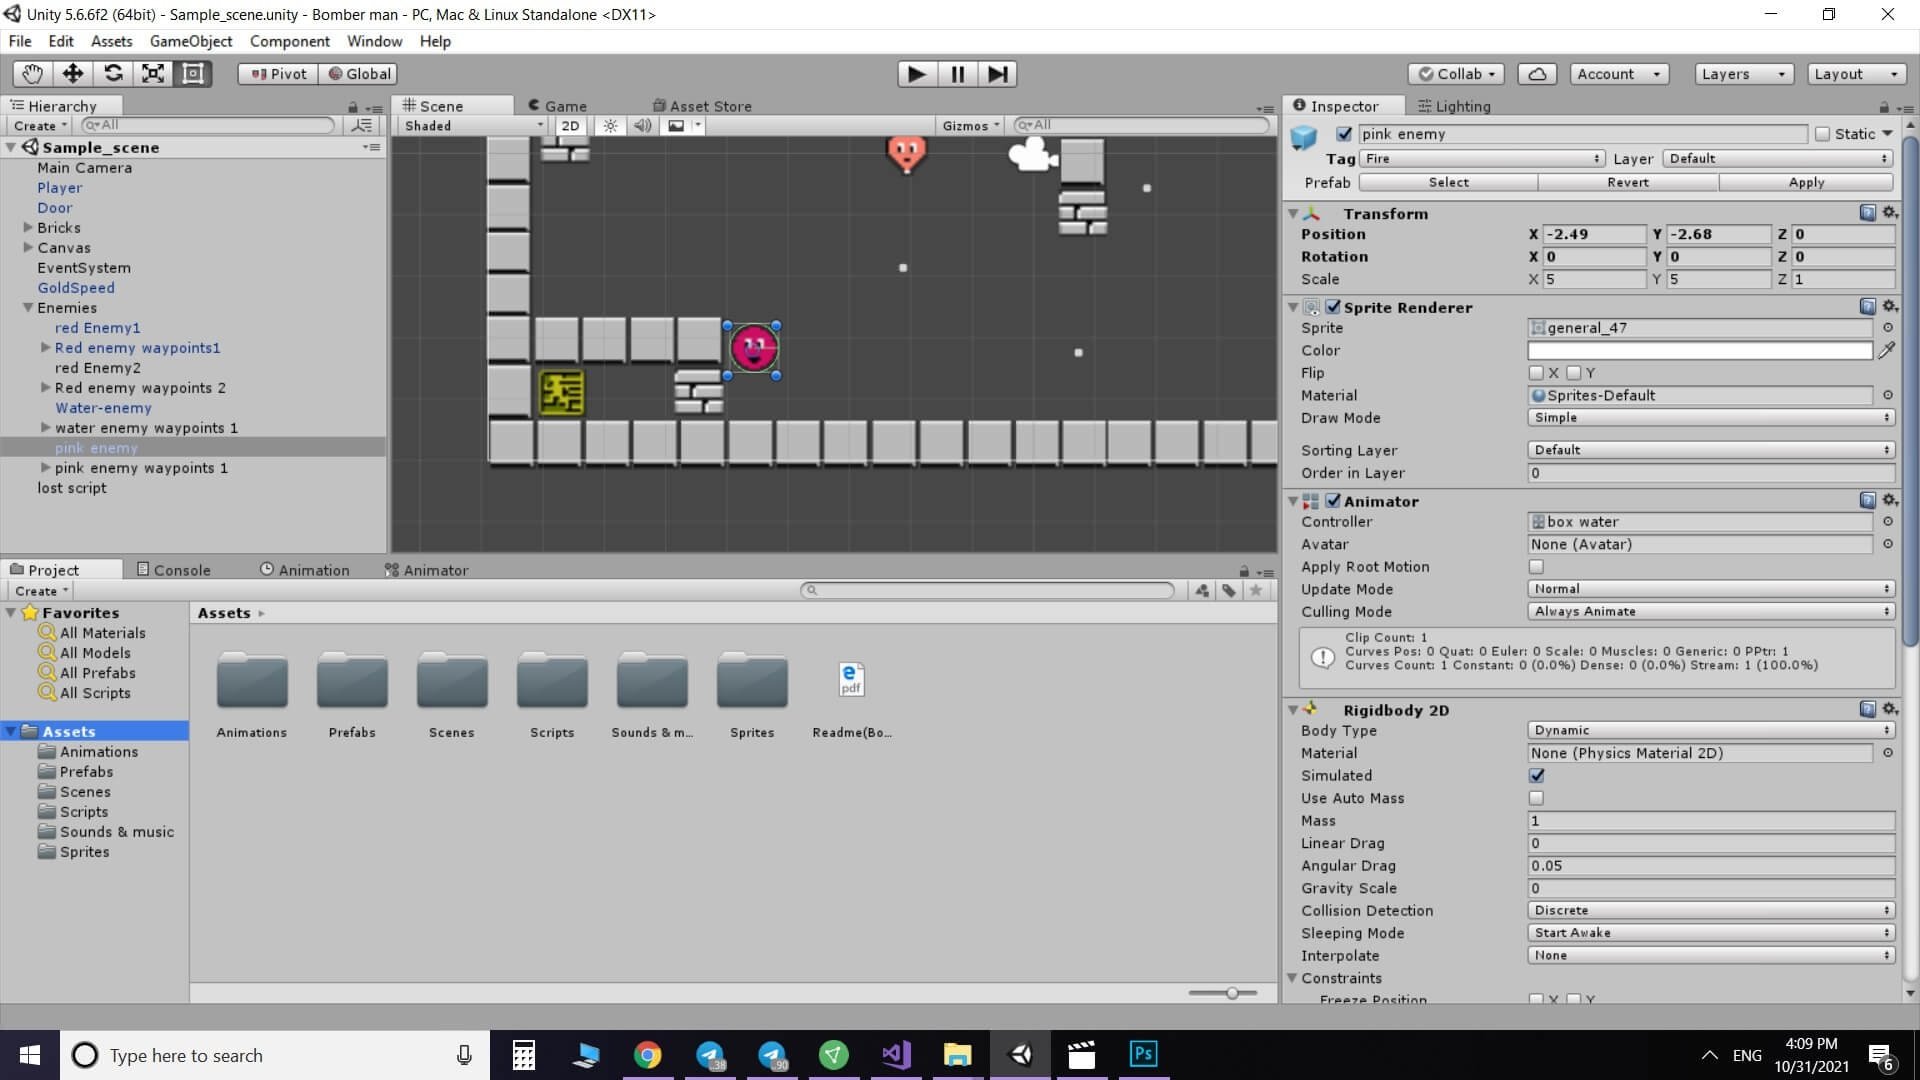
Task: Enable Flip X checkbox
Action: 1536,373
